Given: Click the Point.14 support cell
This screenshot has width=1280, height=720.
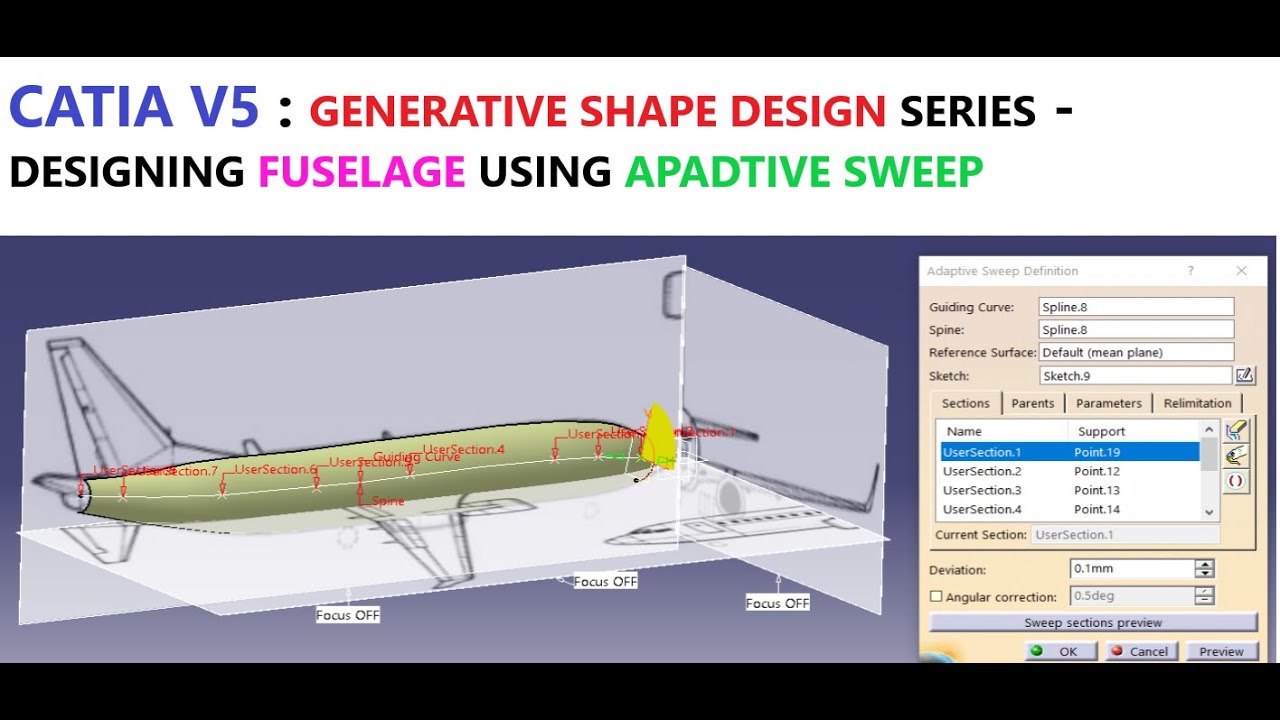Looking at the screenshot, I should point(1097,509).
